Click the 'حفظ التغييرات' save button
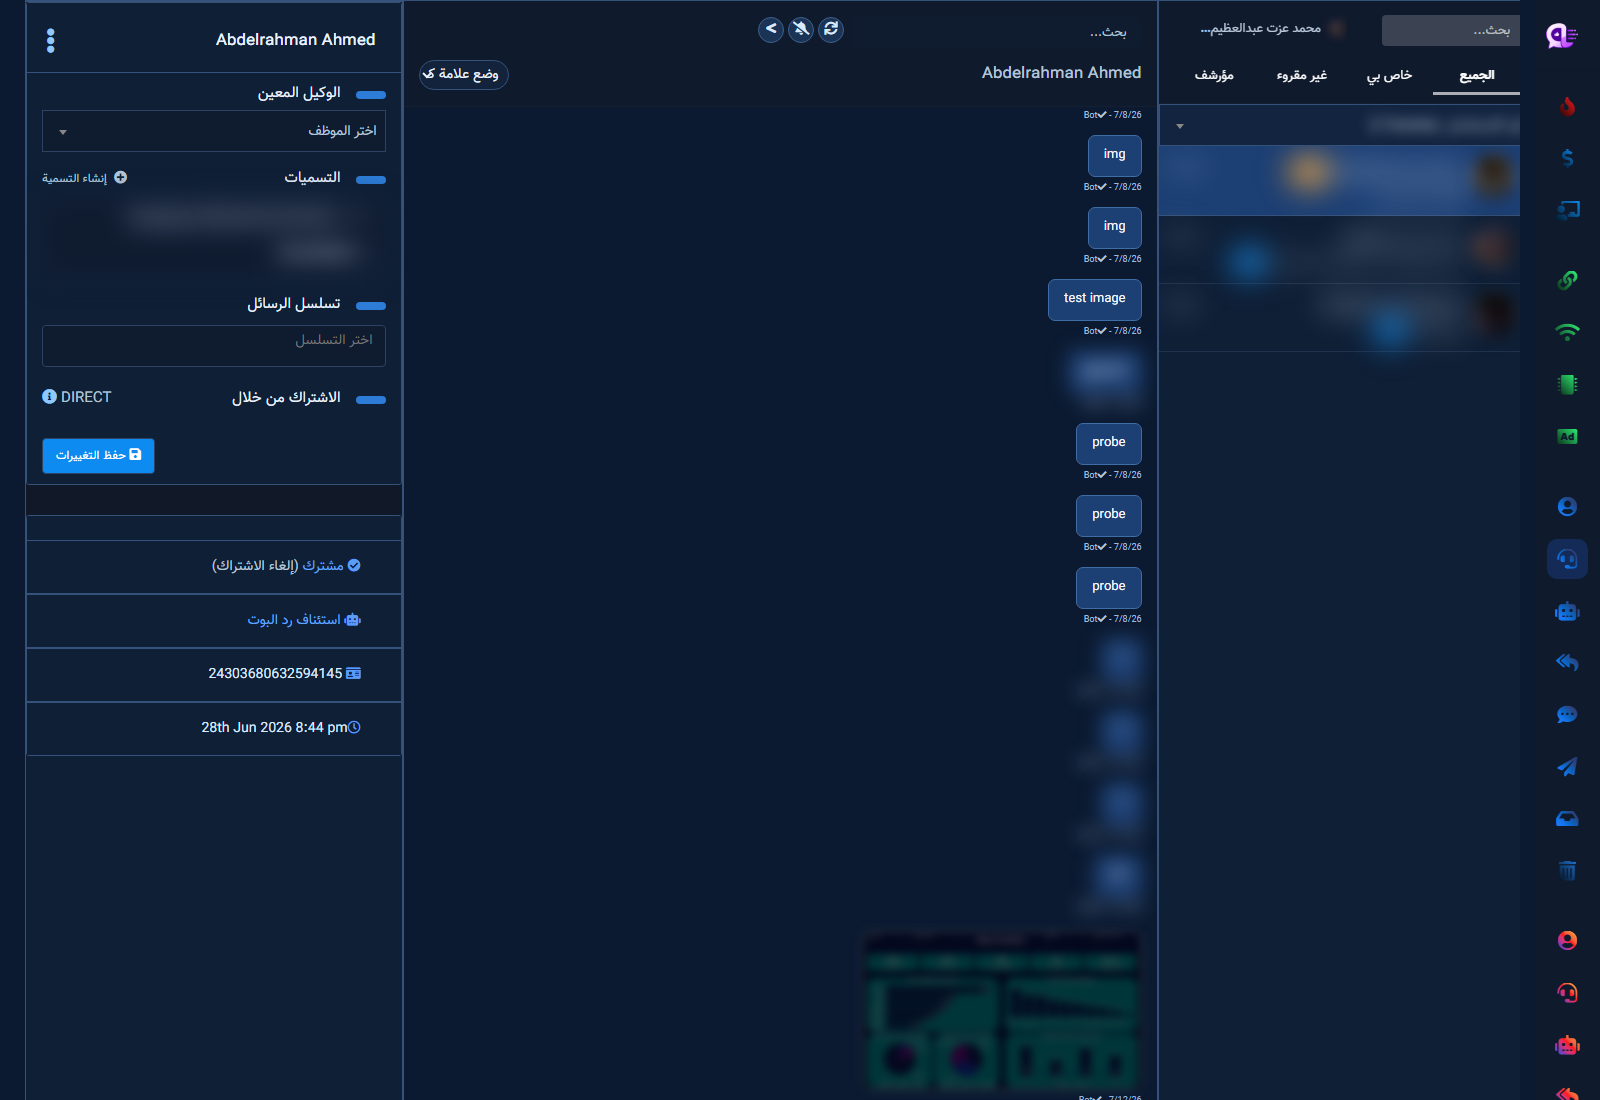 click(98, 456)
